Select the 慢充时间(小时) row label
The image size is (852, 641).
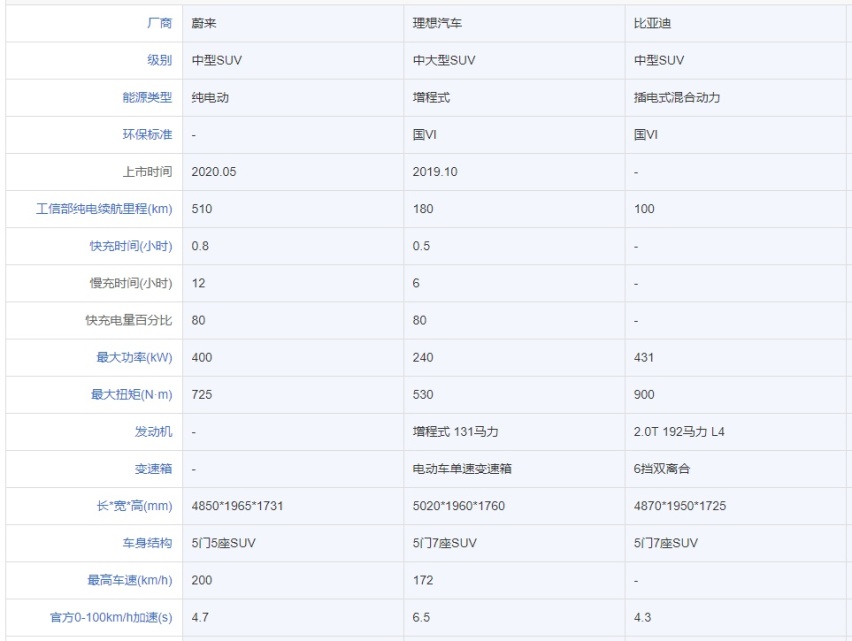tap(130, 284)
